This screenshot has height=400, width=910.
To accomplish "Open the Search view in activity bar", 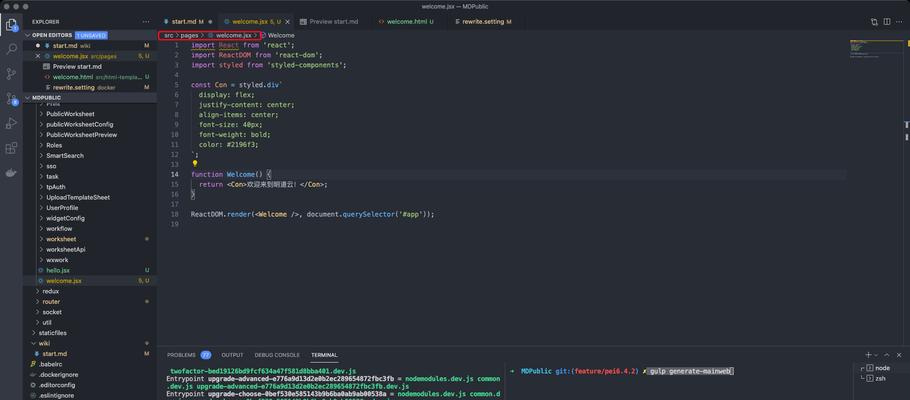I will point(11,49).
